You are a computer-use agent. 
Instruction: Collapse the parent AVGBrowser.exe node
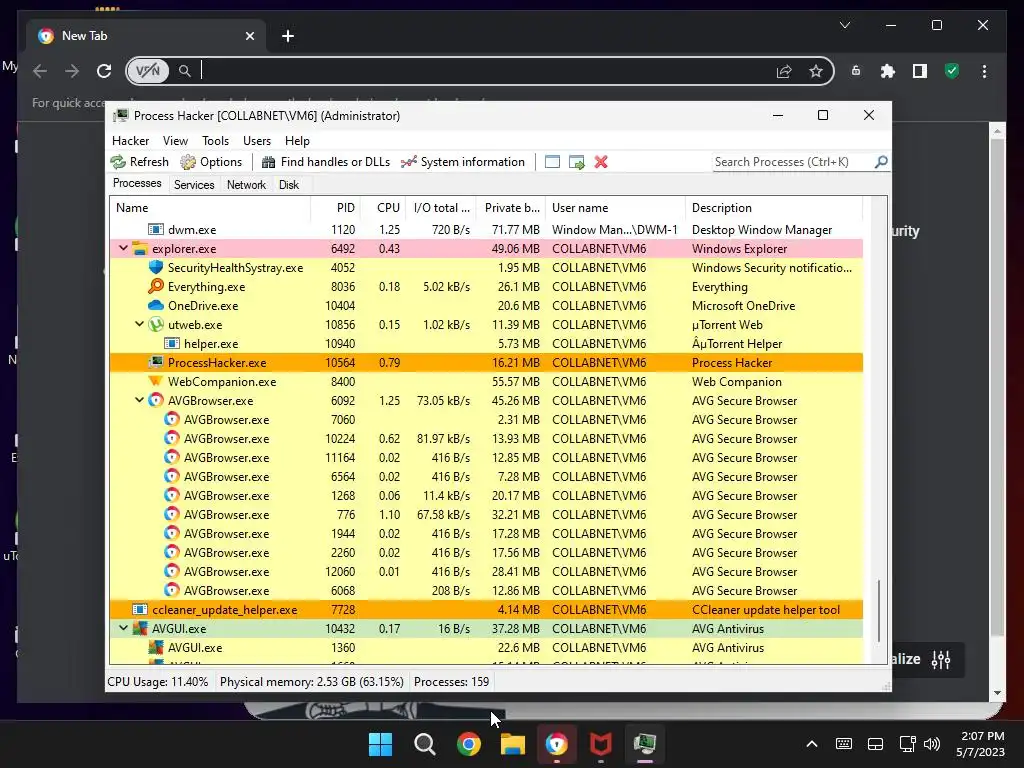[139, 400]
